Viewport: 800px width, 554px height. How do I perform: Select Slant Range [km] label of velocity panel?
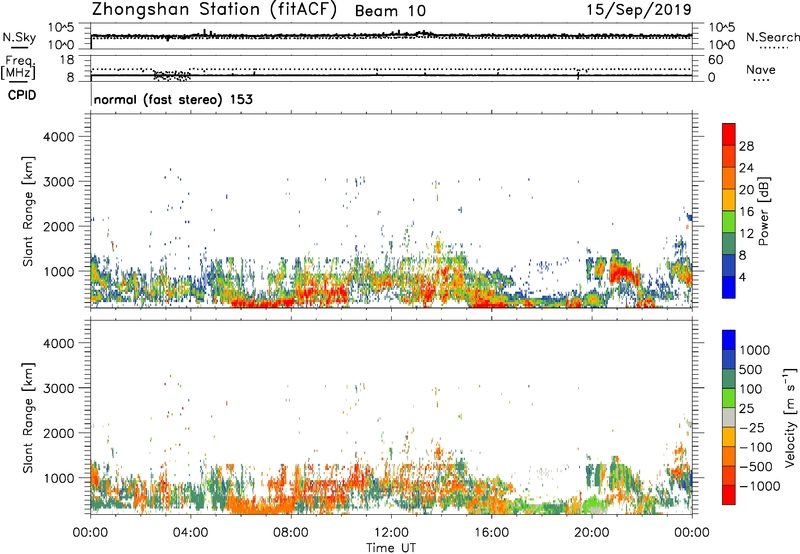click(x=28, y=418)
